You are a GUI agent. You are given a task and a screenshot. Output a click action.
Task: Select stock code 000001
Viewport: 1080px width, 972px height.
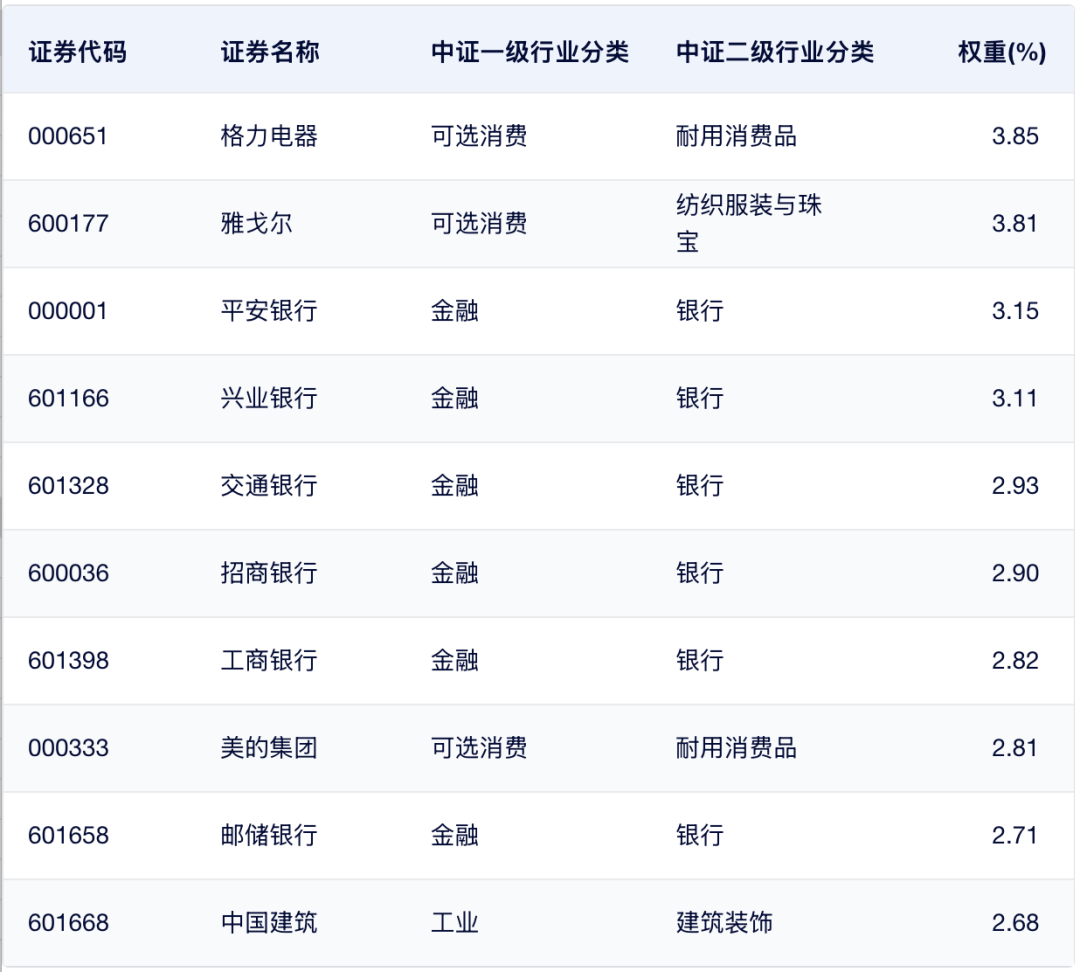[68, 311]
